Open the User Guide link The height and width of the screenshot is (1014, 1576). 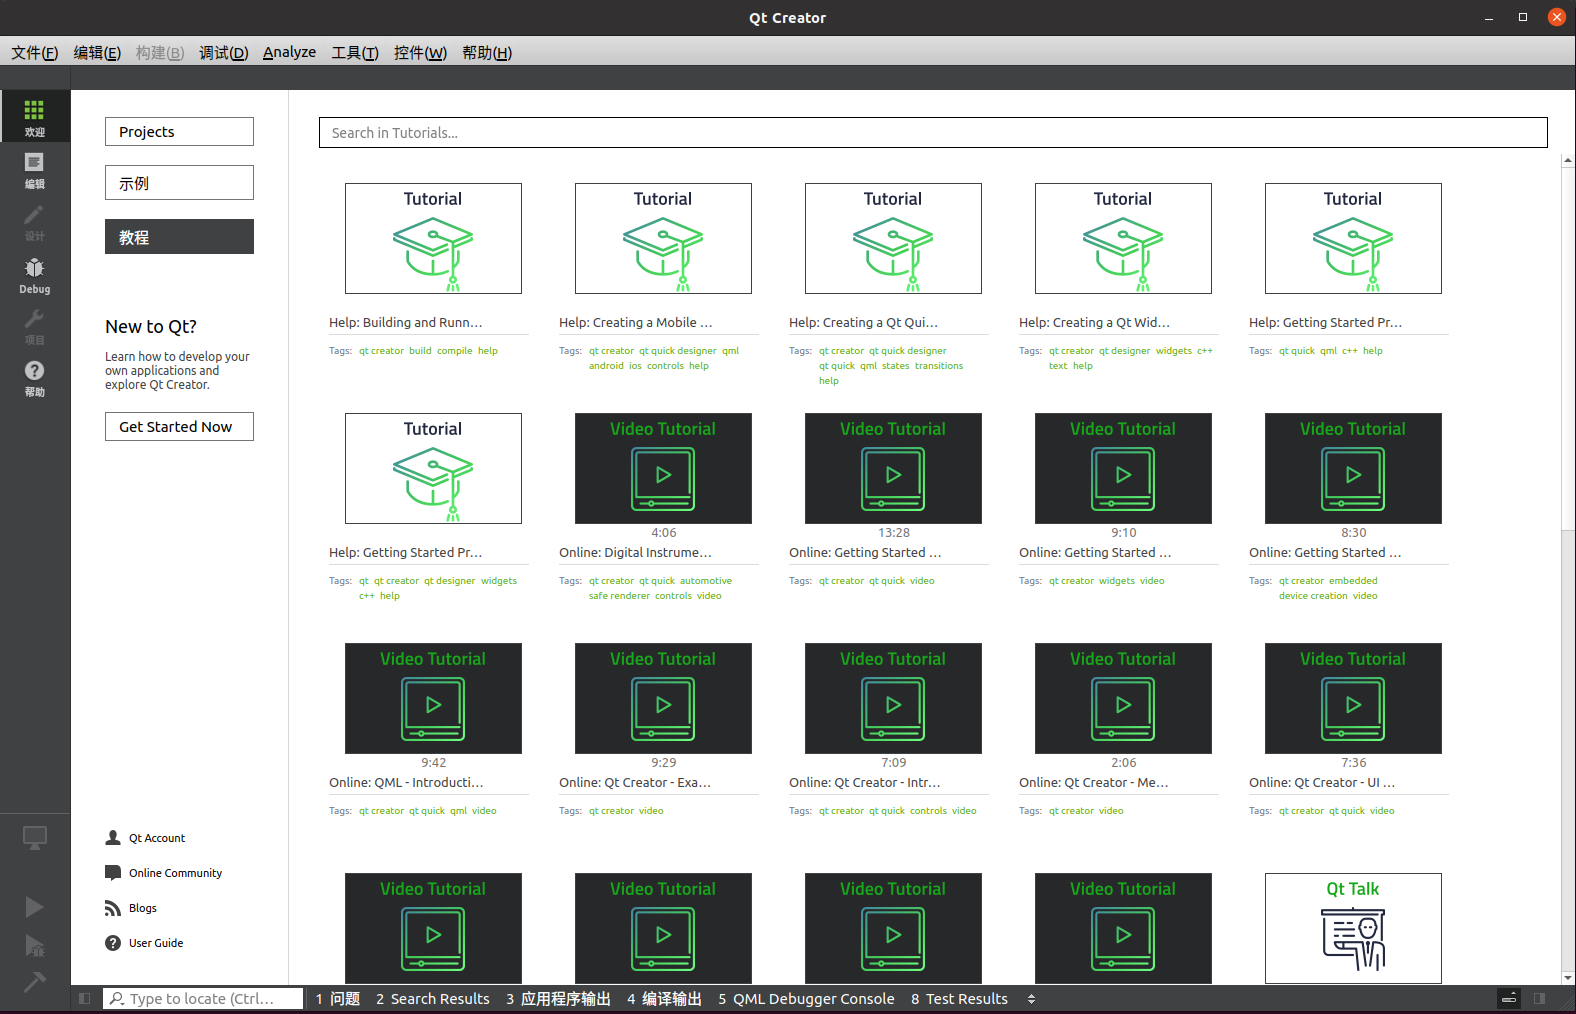coord(156,943)
